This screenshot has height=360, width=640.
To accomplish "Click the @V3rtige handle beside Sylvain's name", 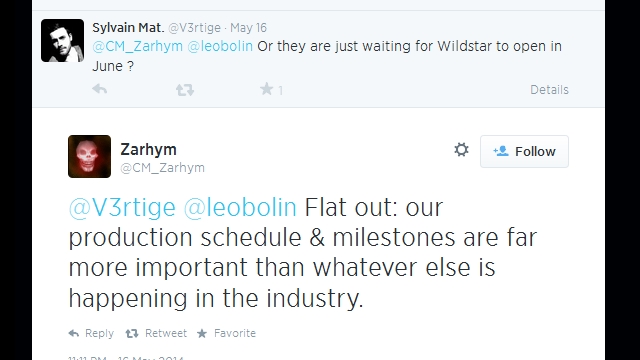I will [x=194, y=28].
